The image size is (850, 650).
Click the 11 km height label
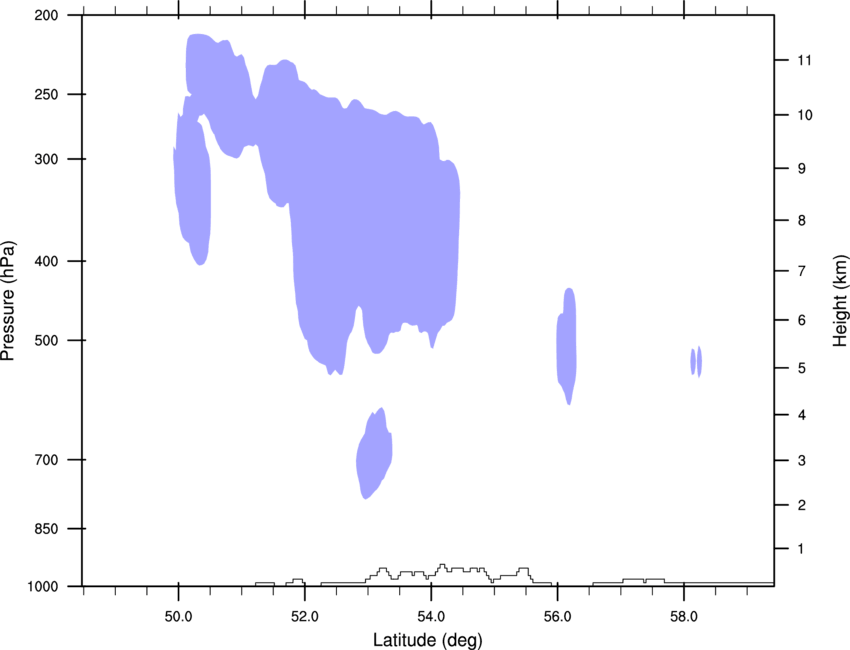[x=805, y=60]
